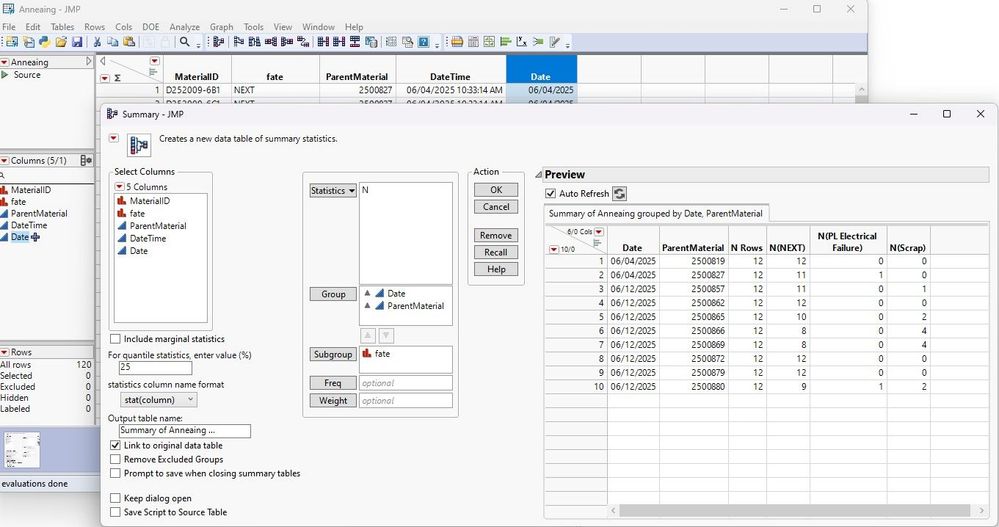
Task: Click the Recall button
Action: 496,252
